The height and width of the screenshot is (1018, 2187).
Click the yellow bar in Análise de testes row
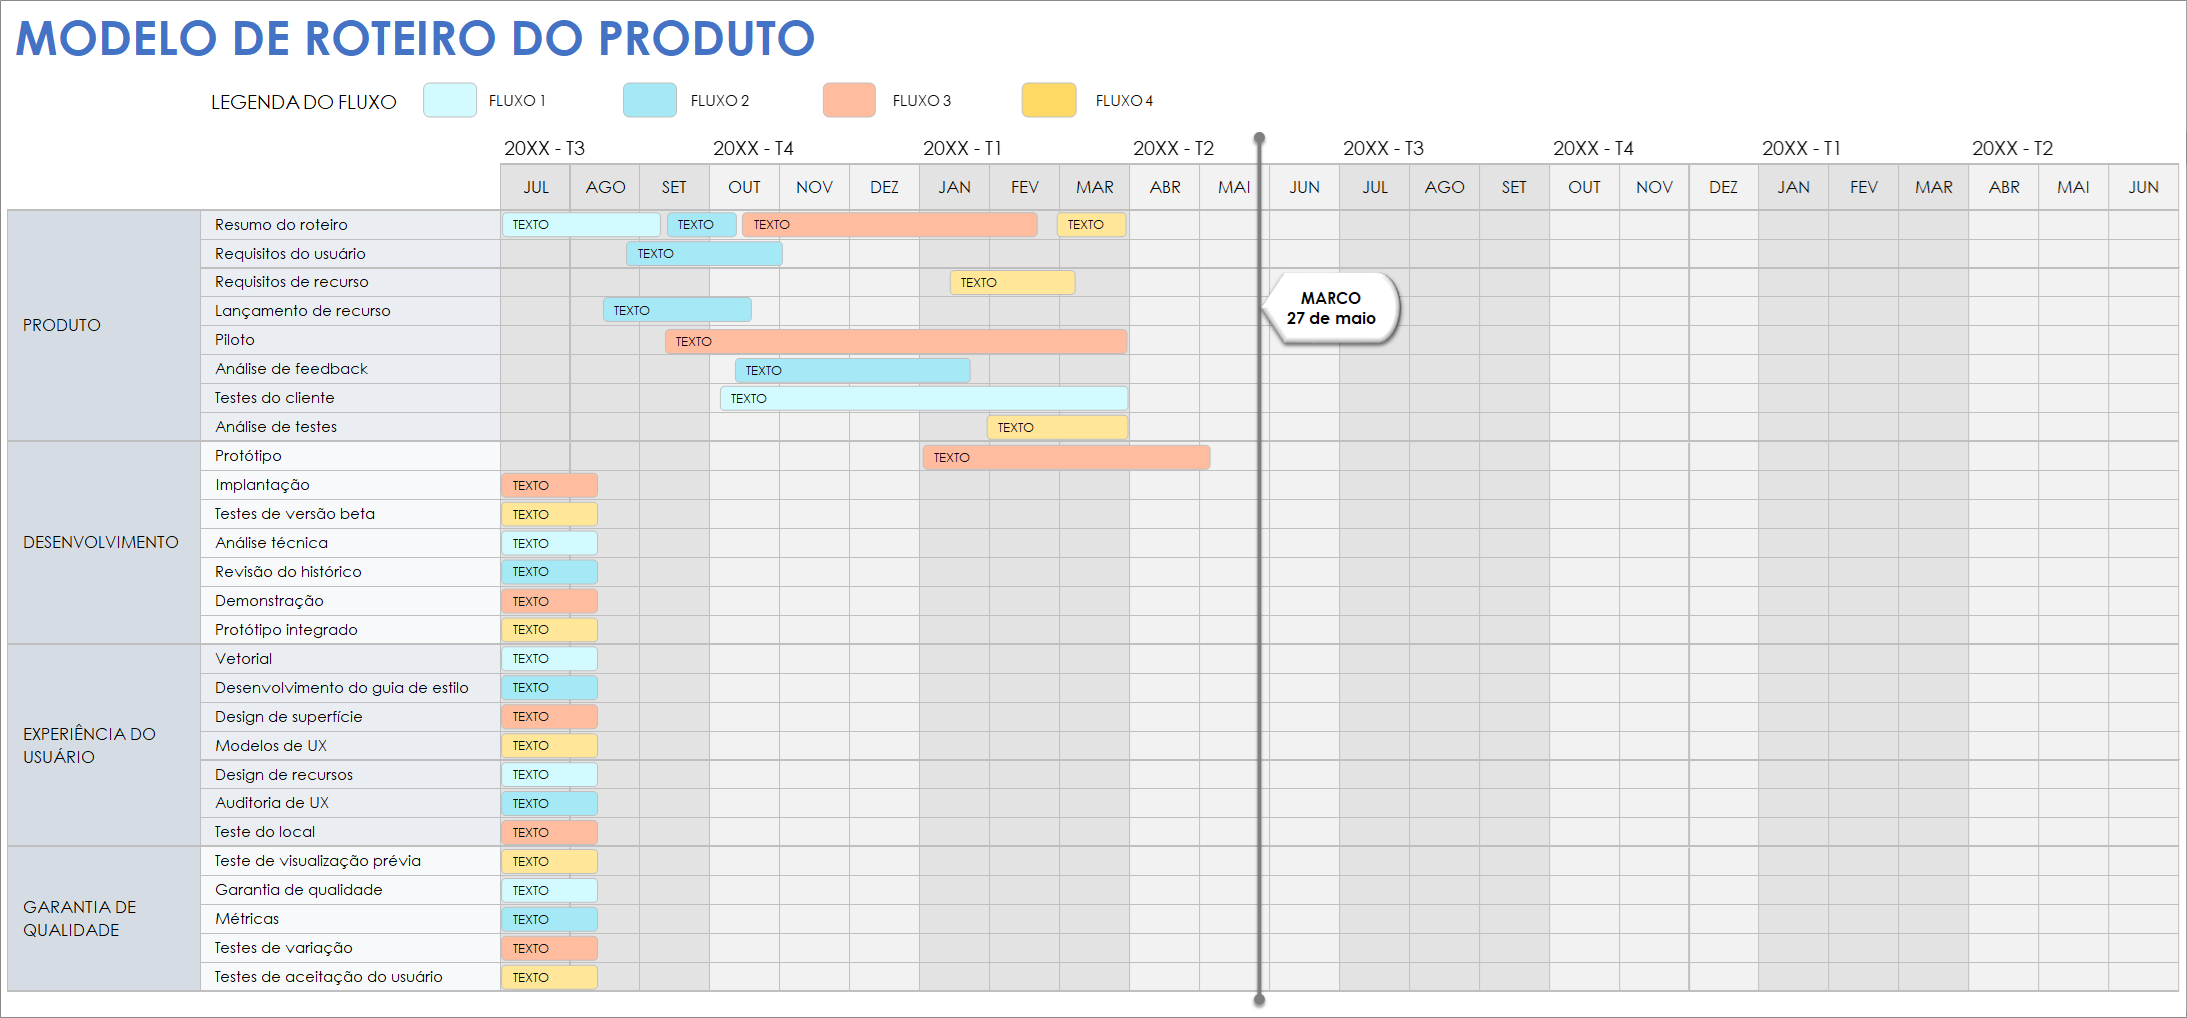pos(1058,427)
